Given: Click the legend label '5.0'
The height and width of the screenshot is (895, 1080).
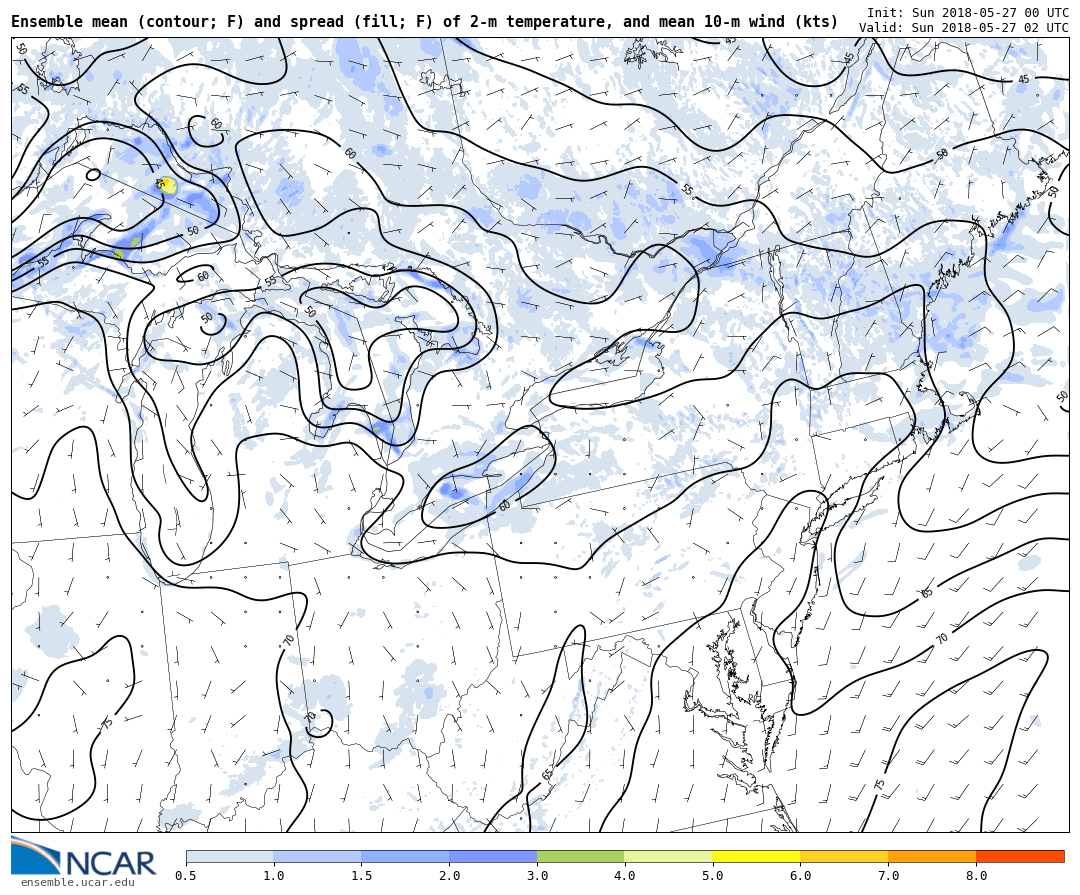Looking at the screenshot, I should pos(713,876).
